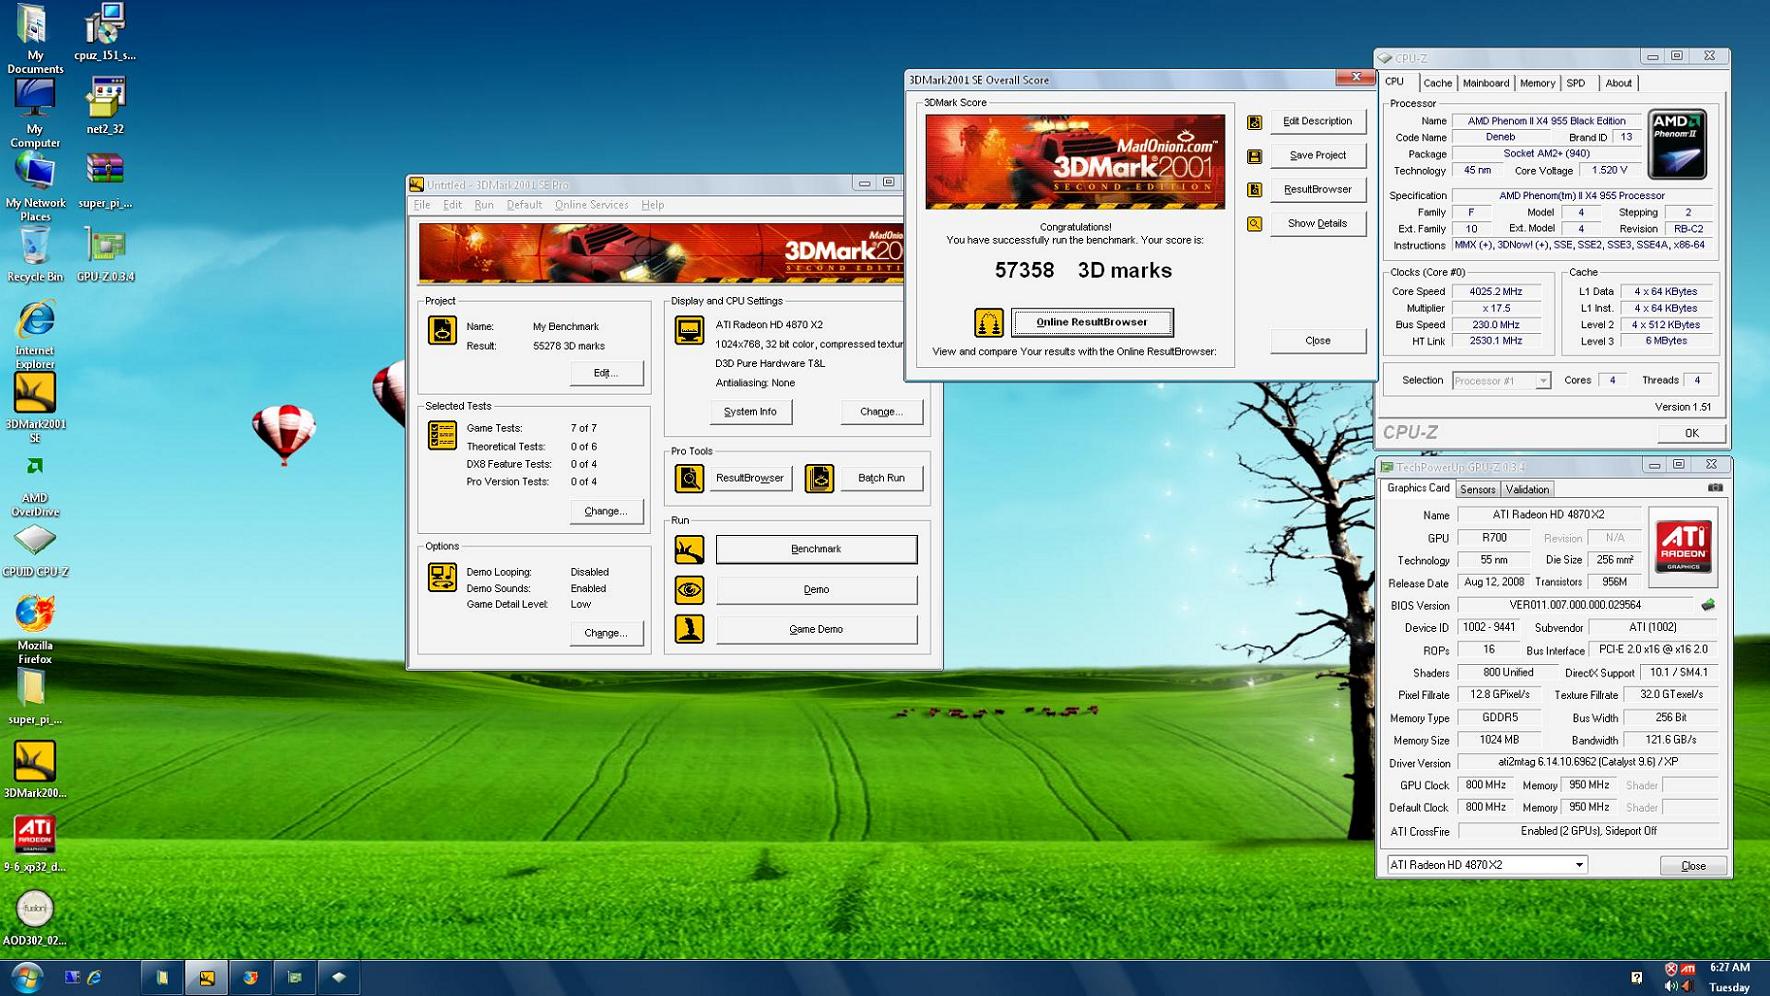
Task: Select the Mozilla Firefox desktop icon
Action: click(34, 630)
